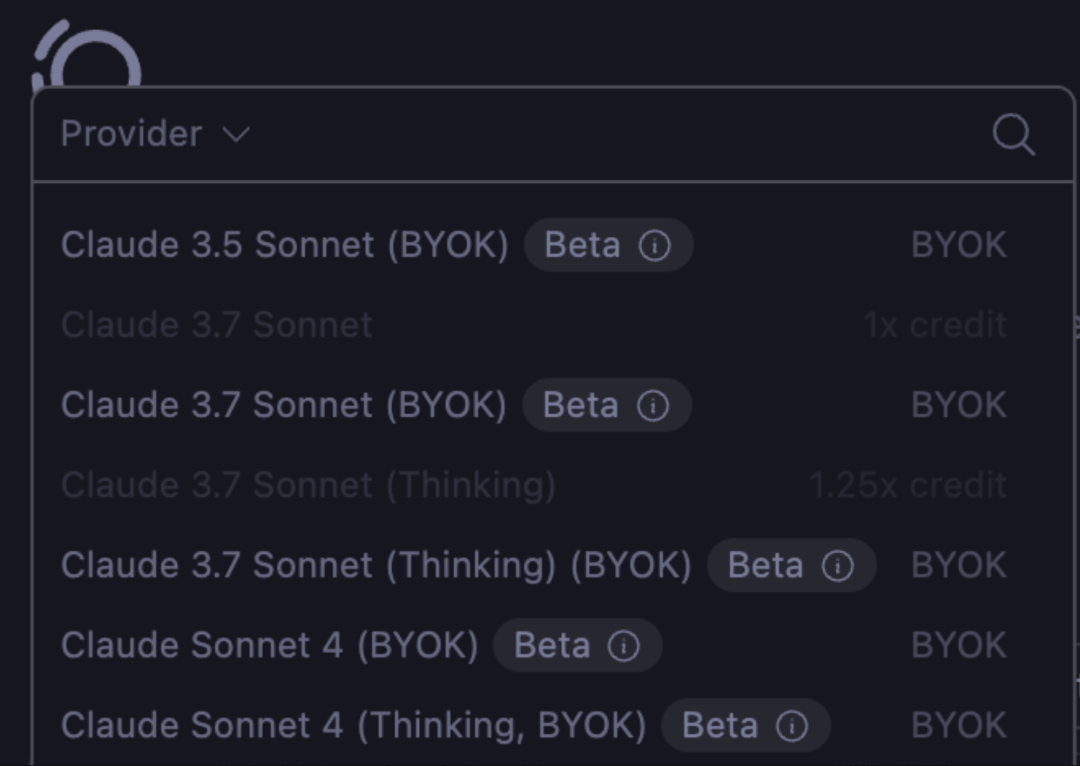Select Claude 3.7 Sonnet (Thinking) (BYOK)

point(375,565)
